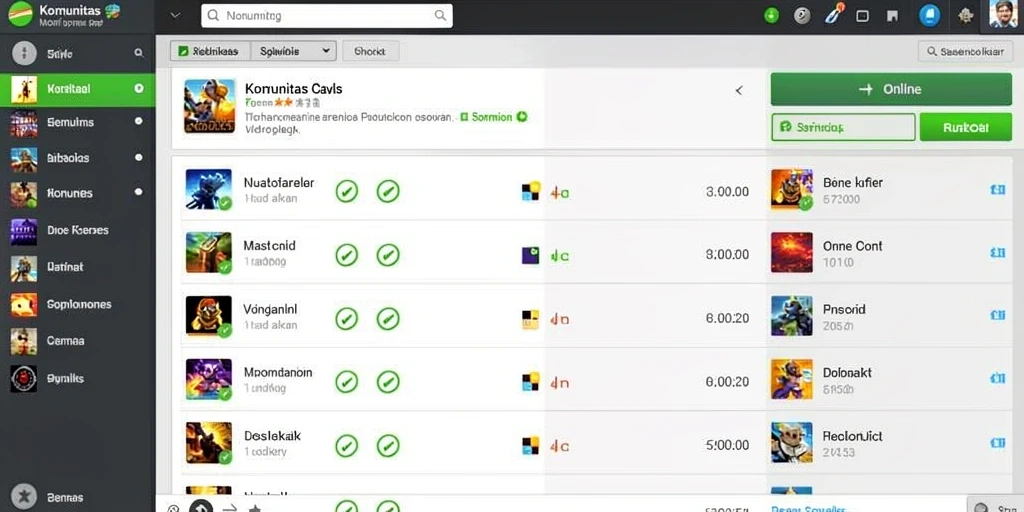Click the Bennas star icon in sidebar
1024x512 pixels.
pos(24,497)
